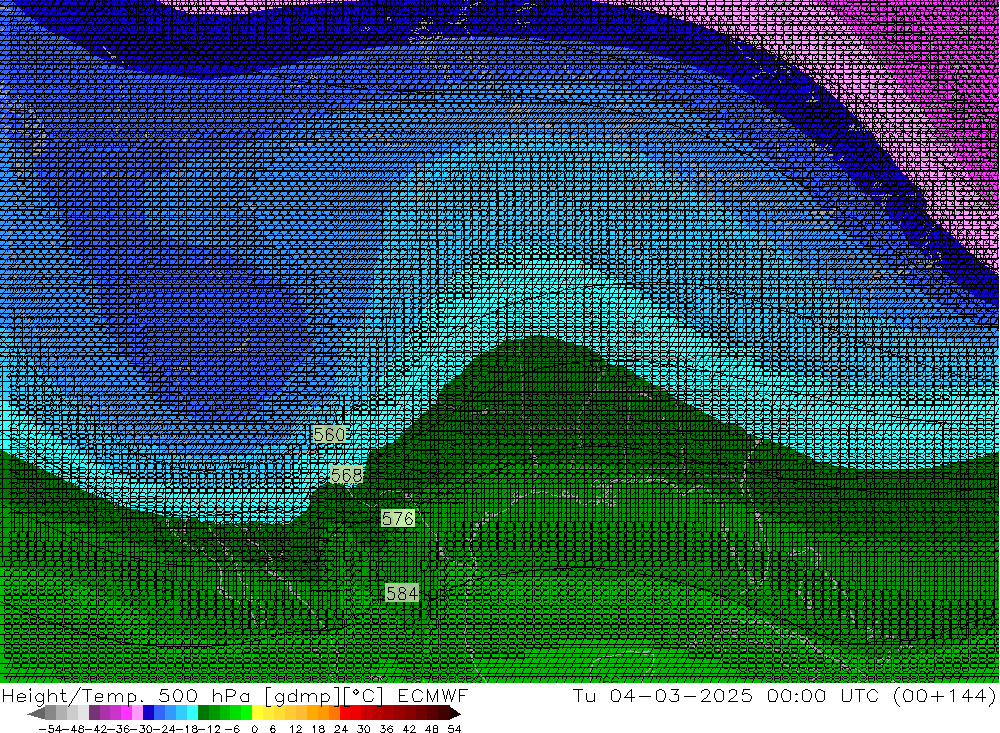The height and width of the screenshot is (733, 1000).
Task: Select the yellow 0 legend swatch
Action: [x=257, y=713]
